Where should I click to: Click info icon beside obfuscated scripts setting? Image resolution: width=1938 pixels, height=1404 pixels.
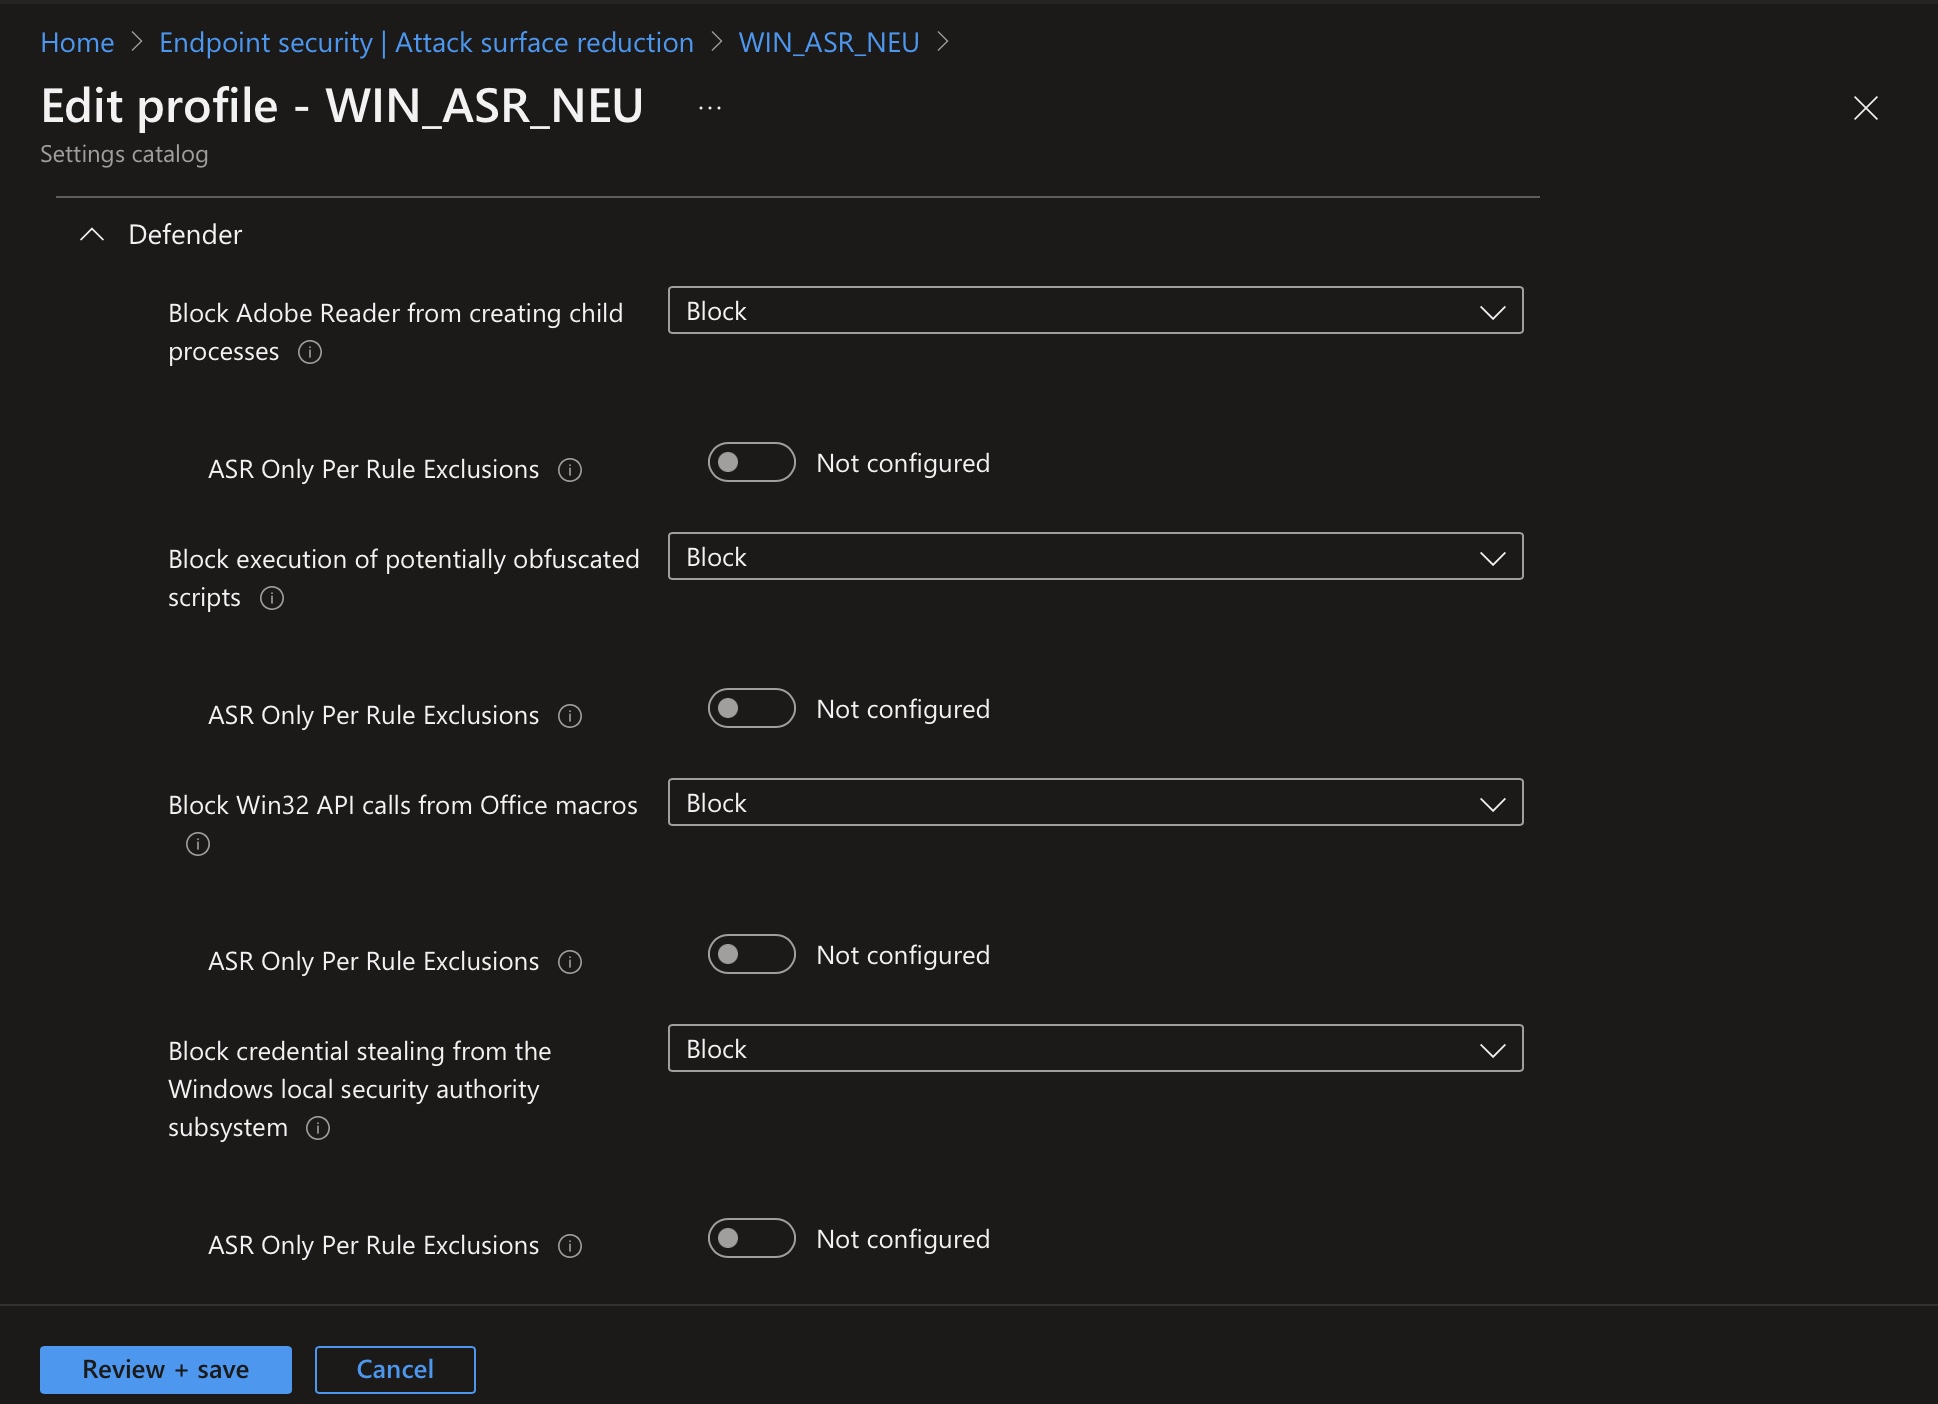272,598
